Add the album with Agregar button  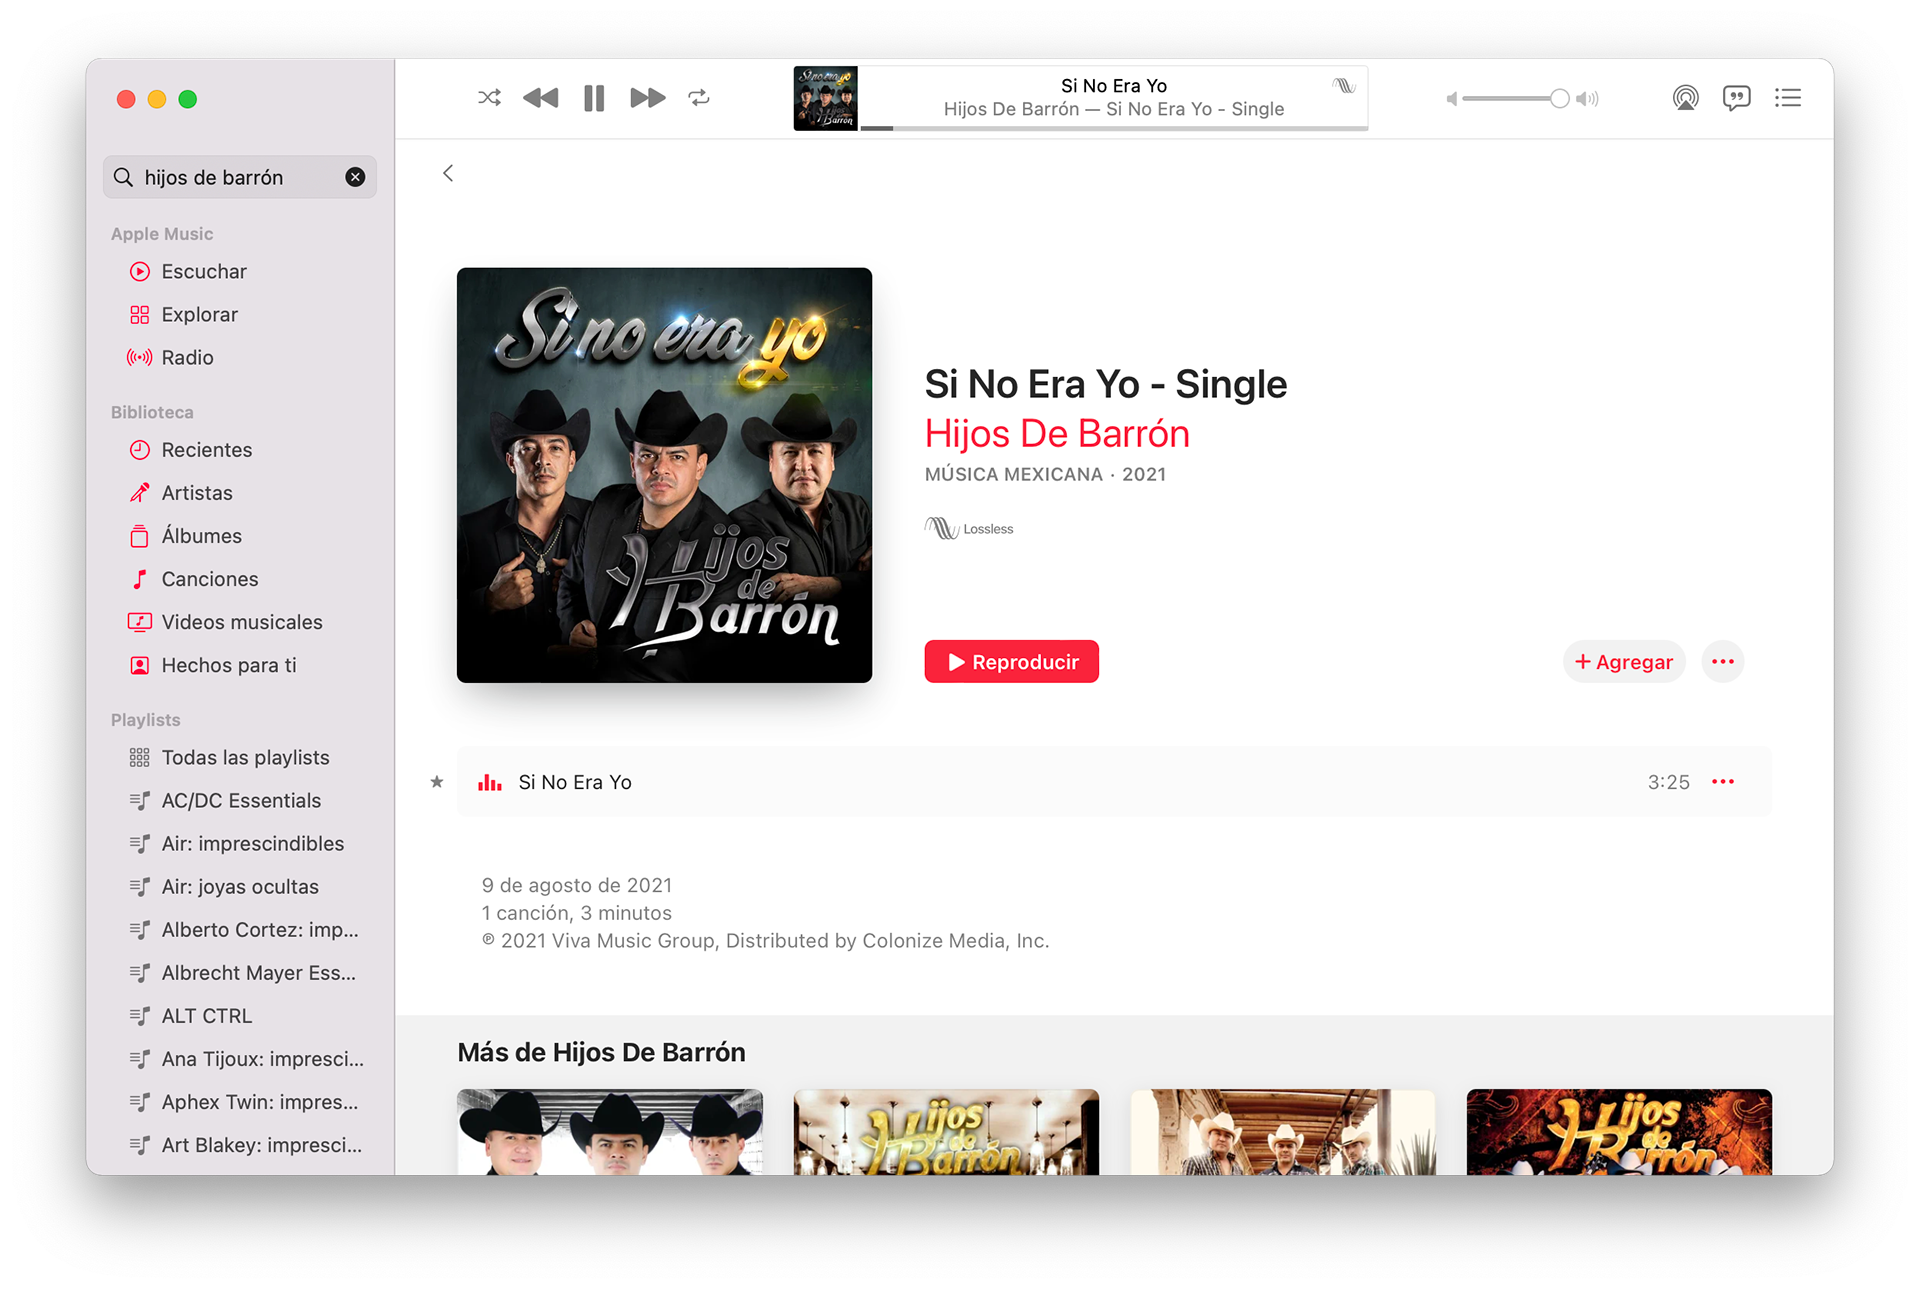click(1624, 662)
